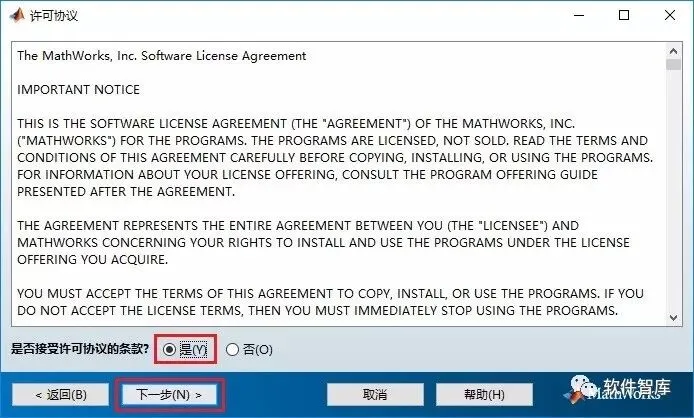Click the scroll-up arrow of license text

(x=673, y=51)
